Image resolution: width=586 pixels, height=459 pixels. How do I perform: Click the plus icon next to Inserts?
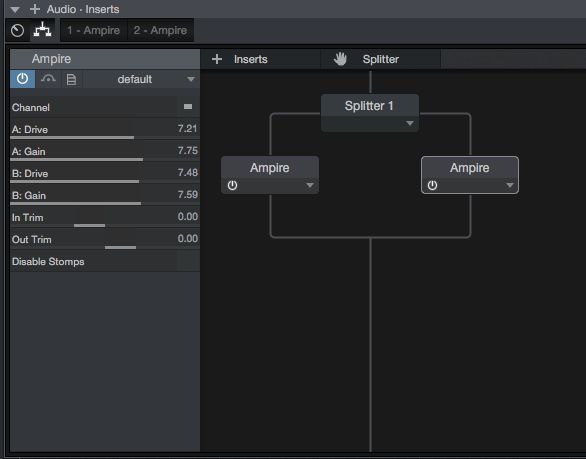(217, 59)
